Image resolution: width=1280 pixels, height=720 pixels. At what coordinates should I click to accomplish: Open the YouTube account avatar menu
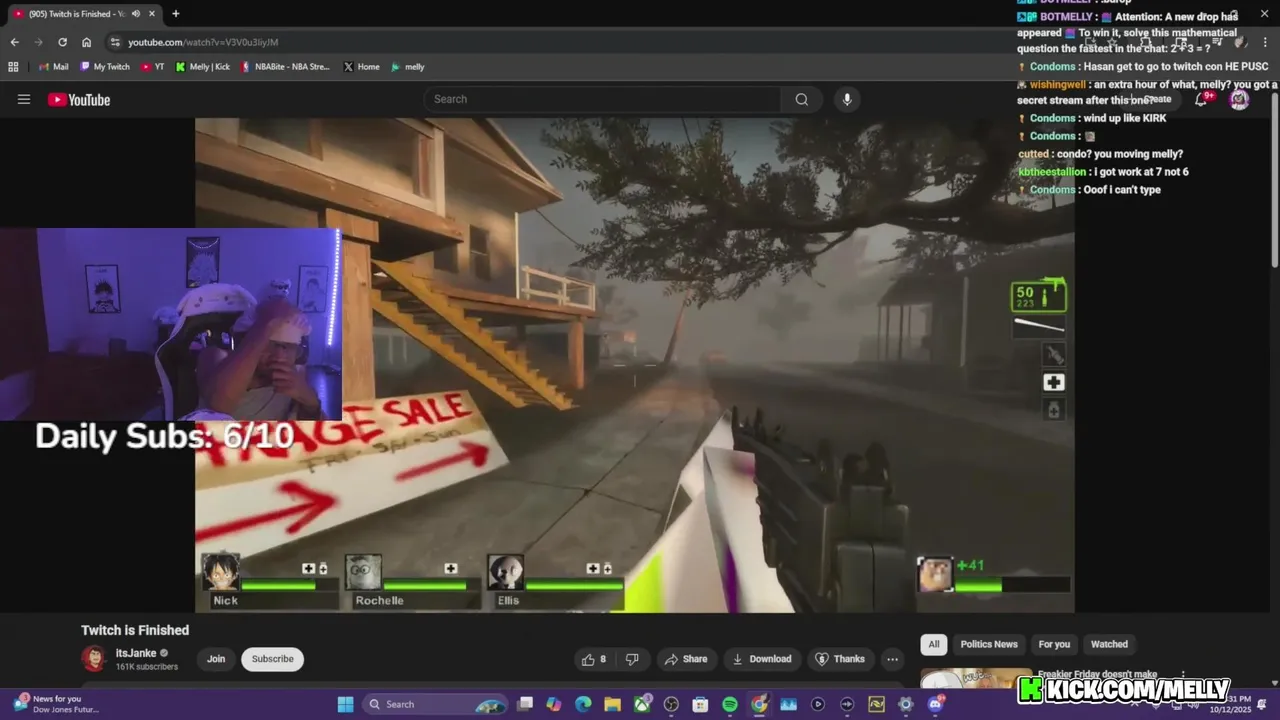pos(1239,99)
